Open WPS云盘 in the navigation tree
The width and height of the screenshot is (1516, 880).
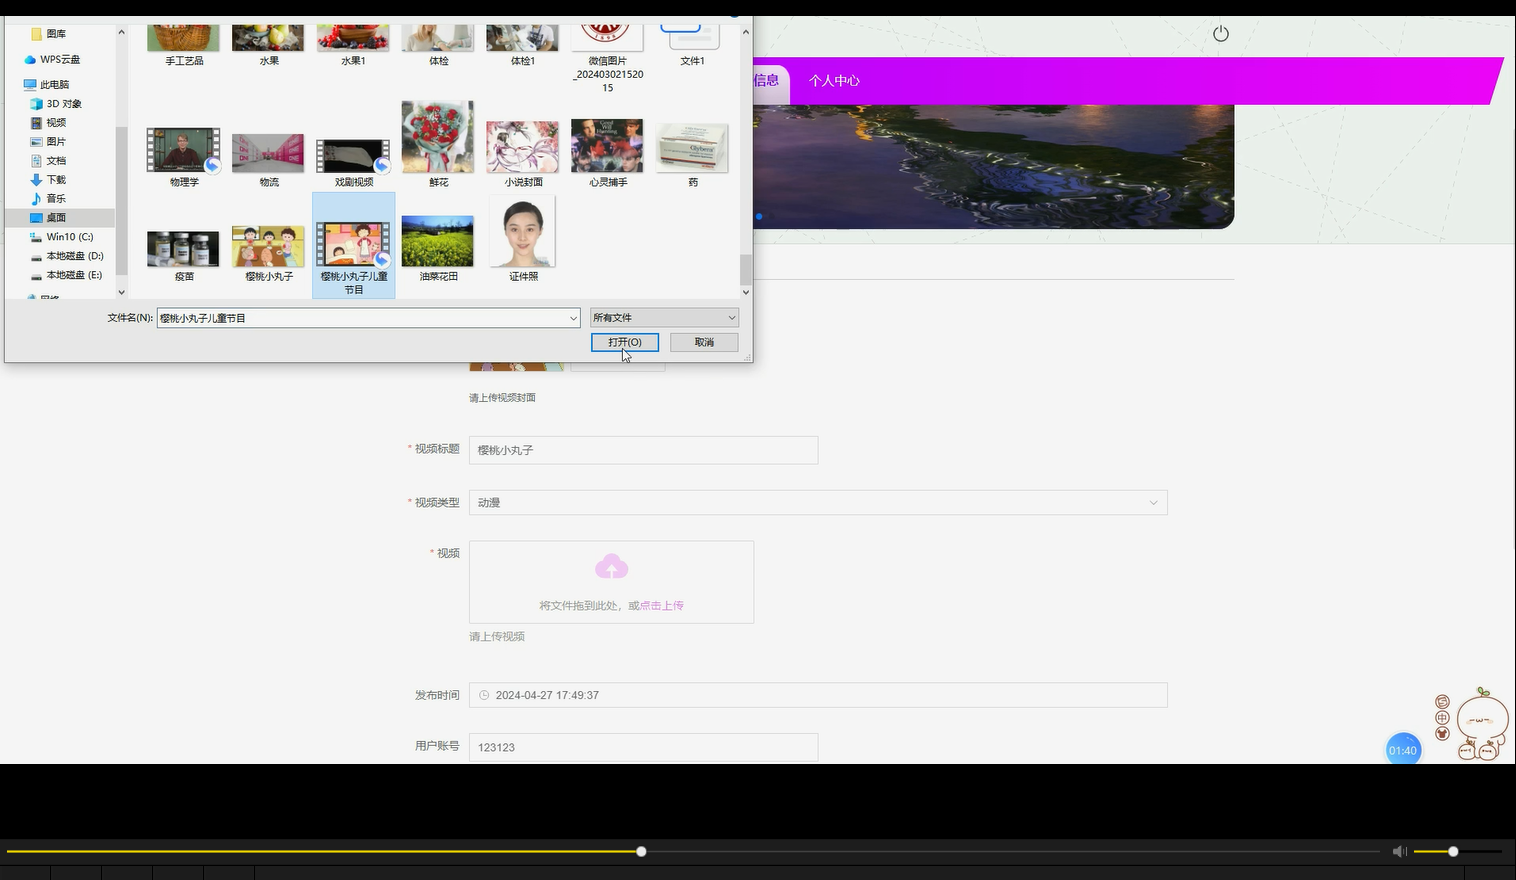(52, 59)
